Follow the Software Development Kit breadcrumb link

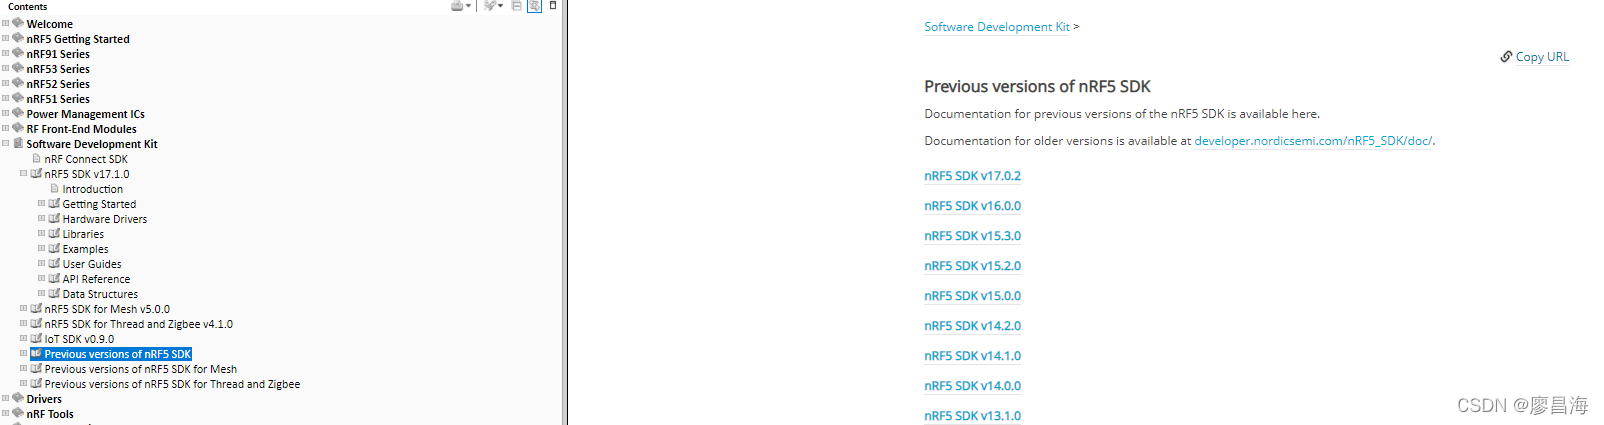click(x=997, y=27)
